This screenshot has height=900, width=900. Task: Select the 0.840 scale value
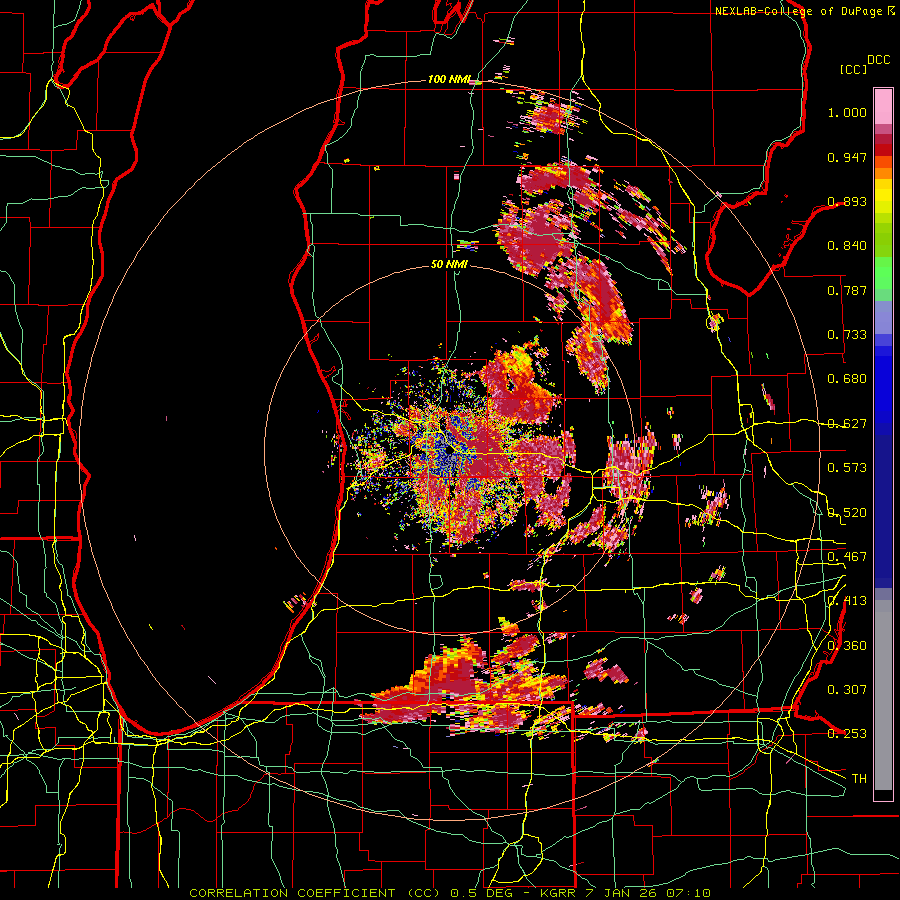coord(847,246)
